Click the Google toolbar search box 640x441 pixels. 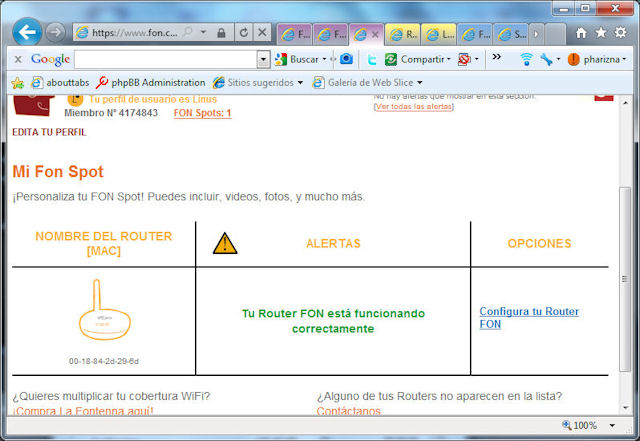click(x=166, y=60)
